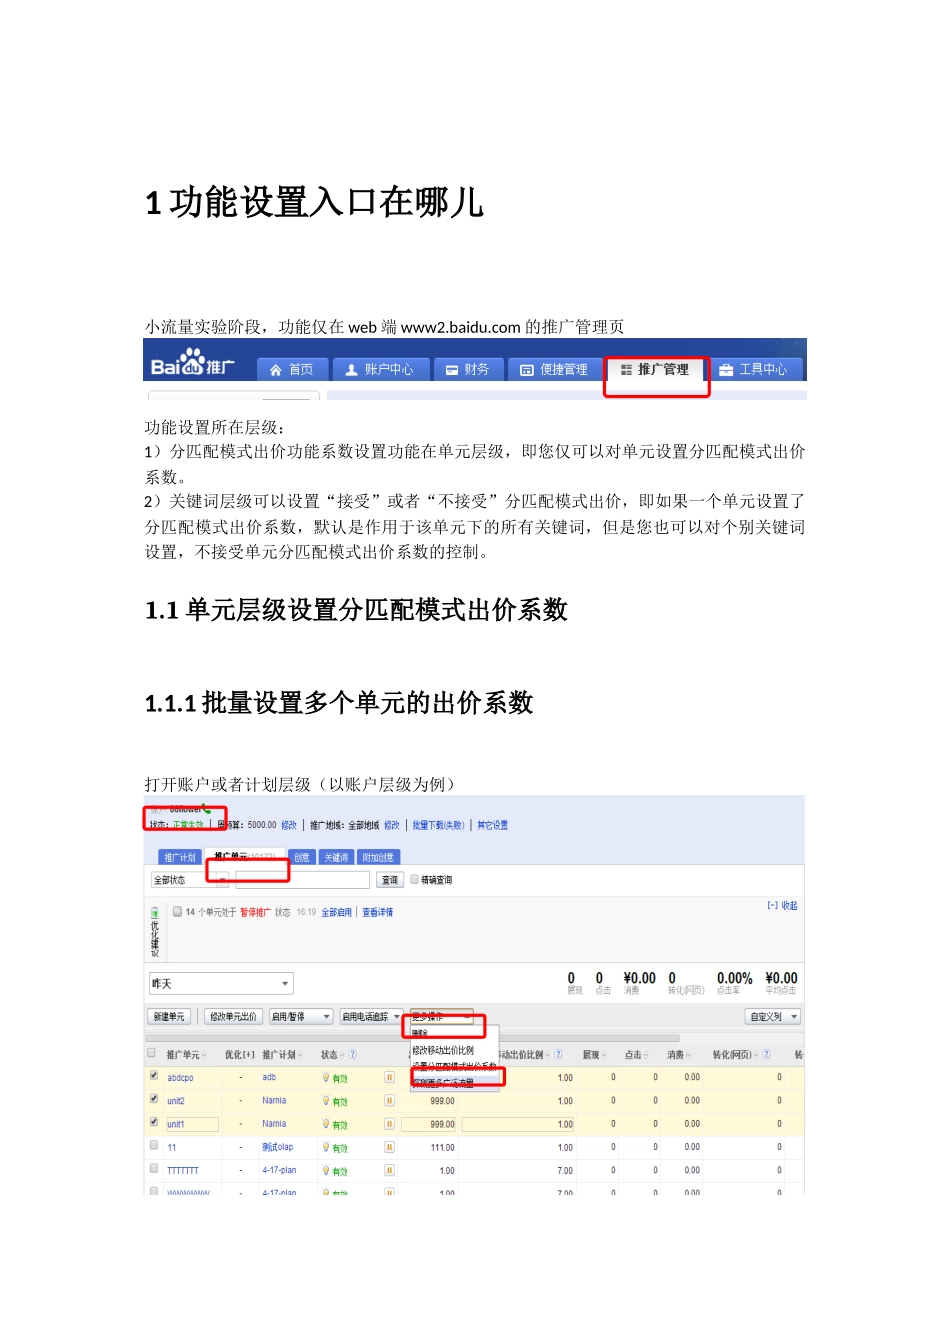Switch to the 关键词 tab

pos(336,857)
